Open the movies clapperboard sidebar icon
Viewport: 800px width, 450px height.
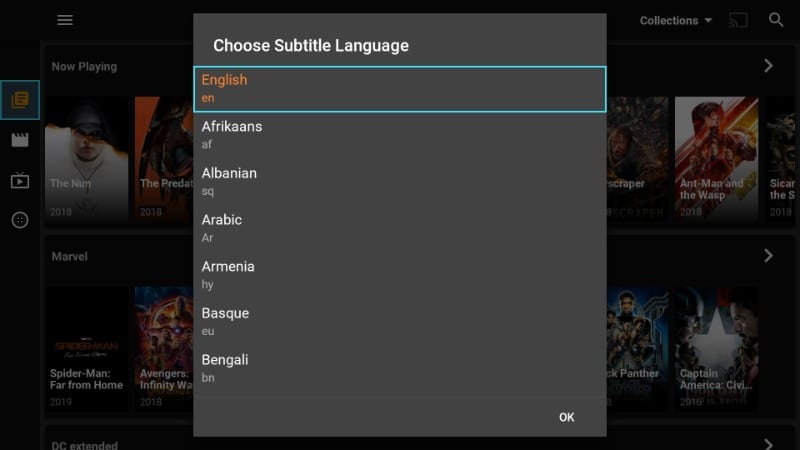click(x=20, y=140)
